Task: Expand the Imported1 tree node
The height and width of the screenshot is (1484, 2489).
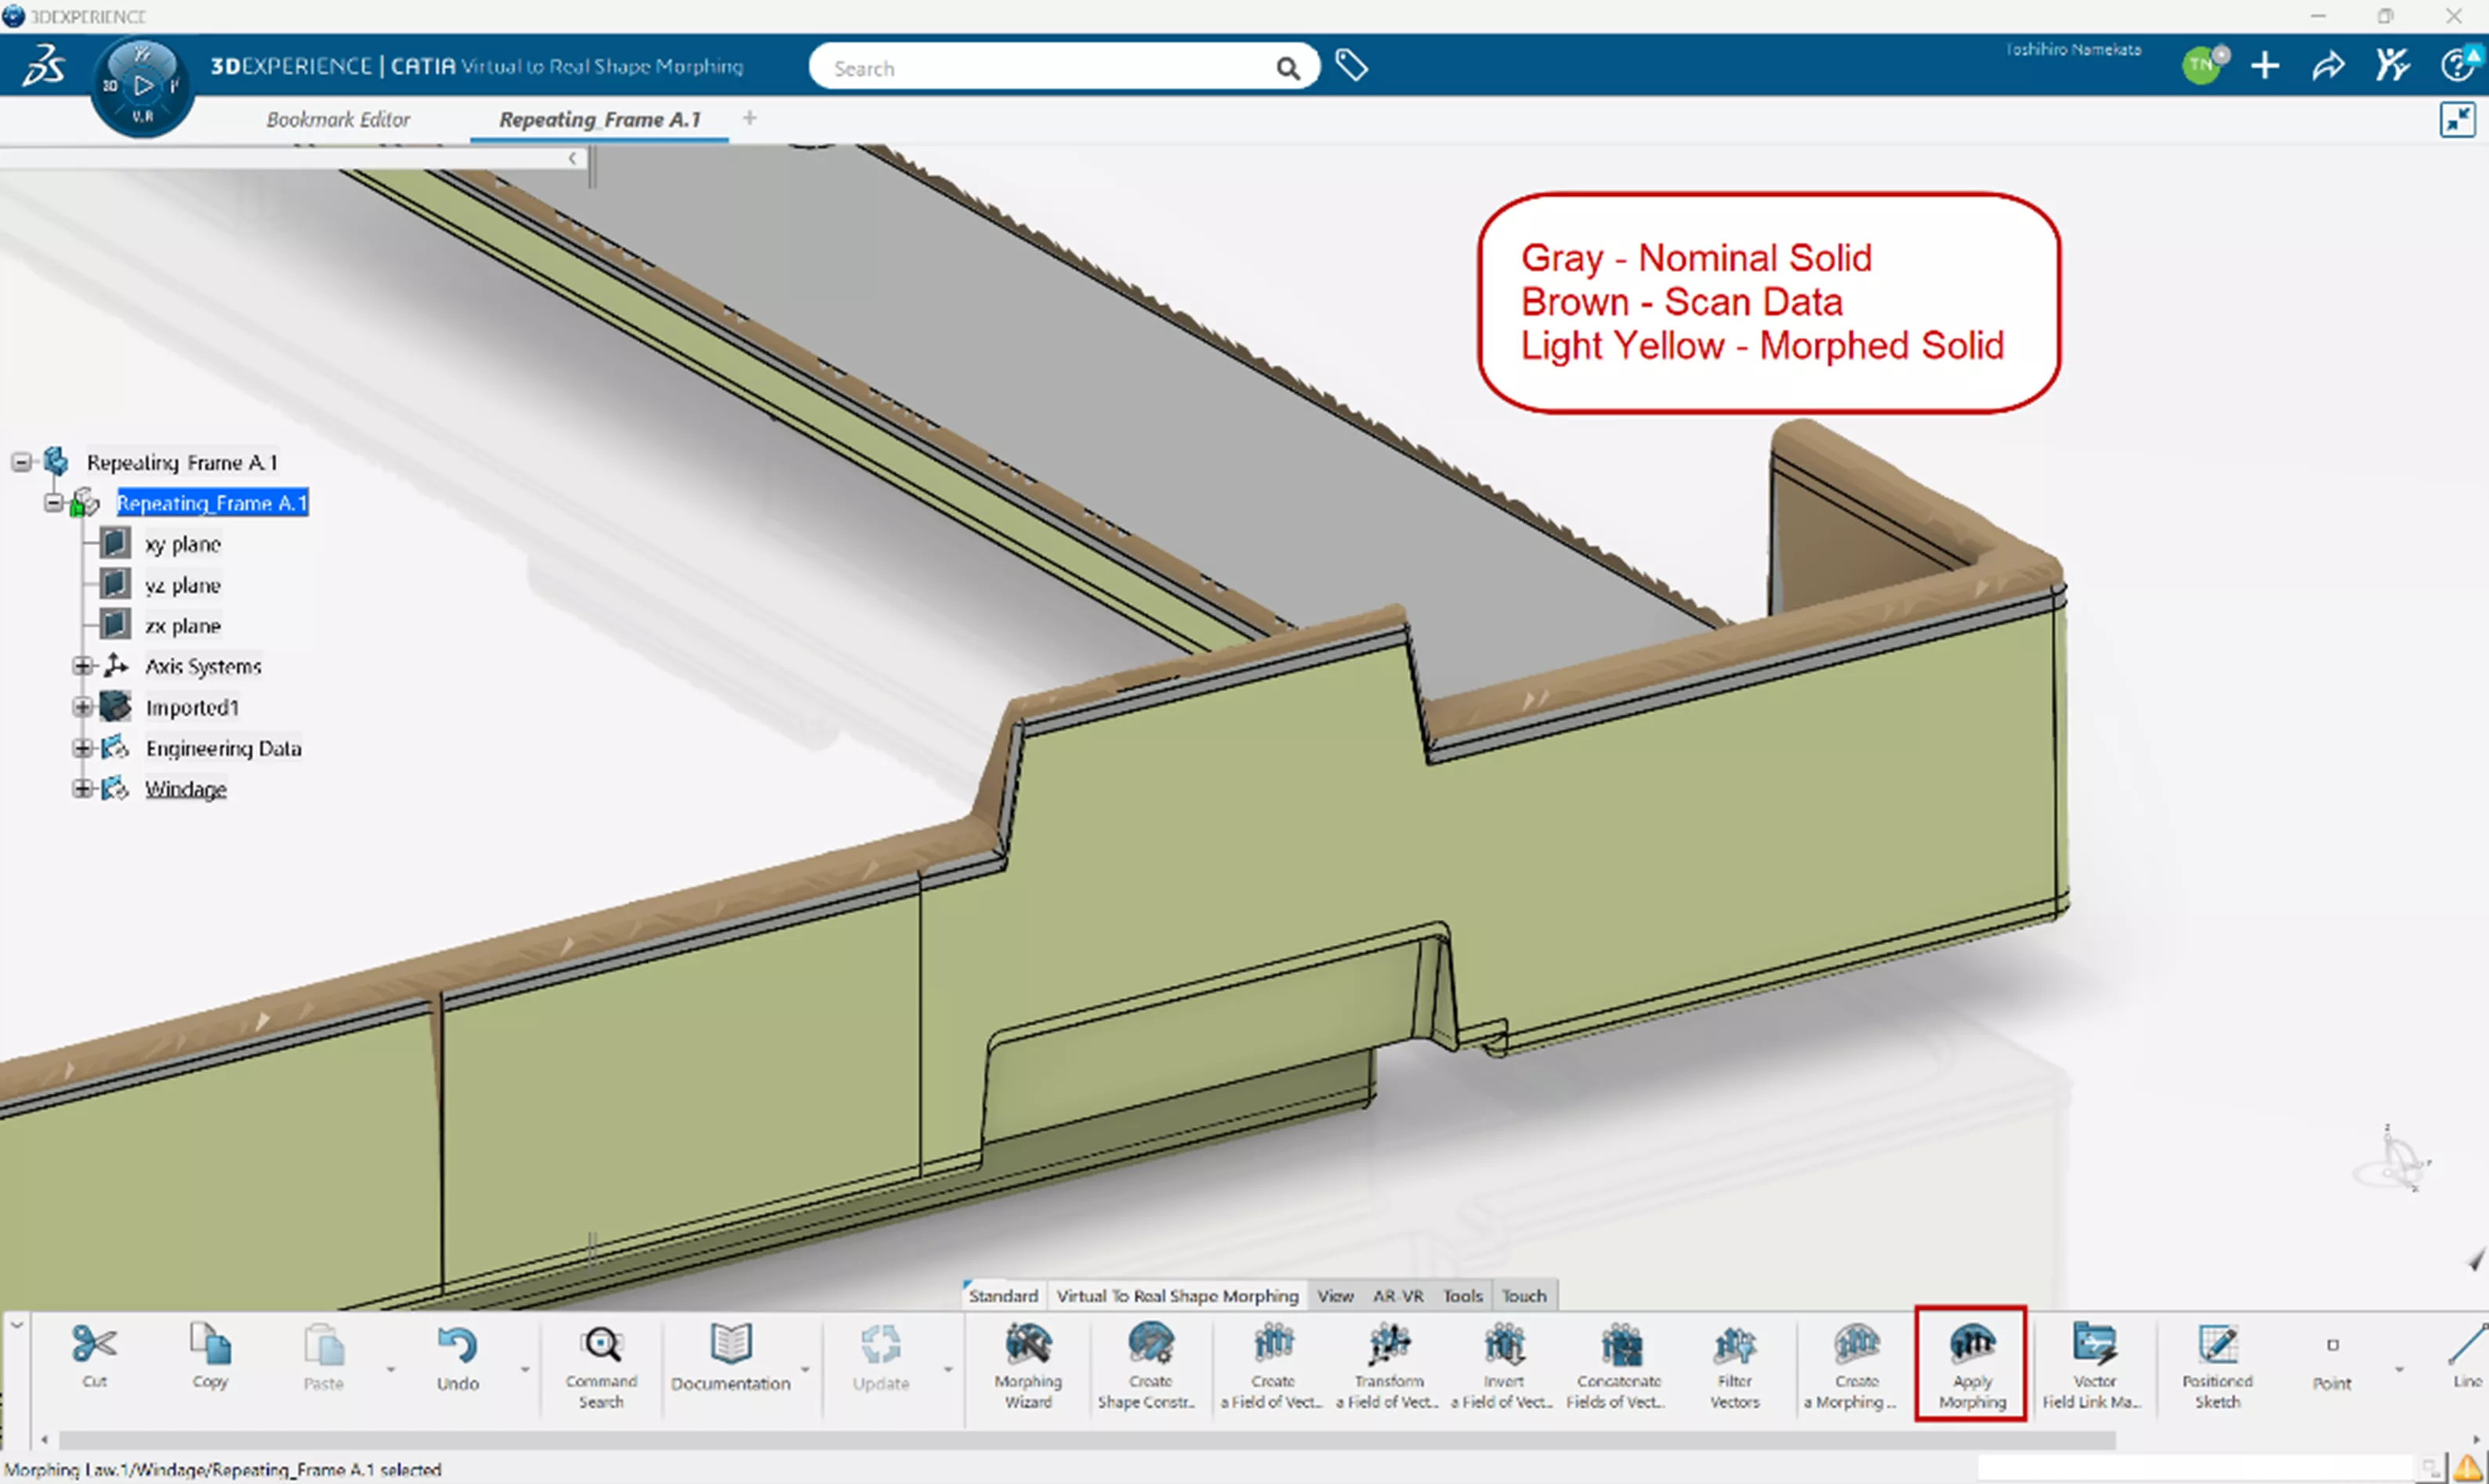Action: pos(82,707)
